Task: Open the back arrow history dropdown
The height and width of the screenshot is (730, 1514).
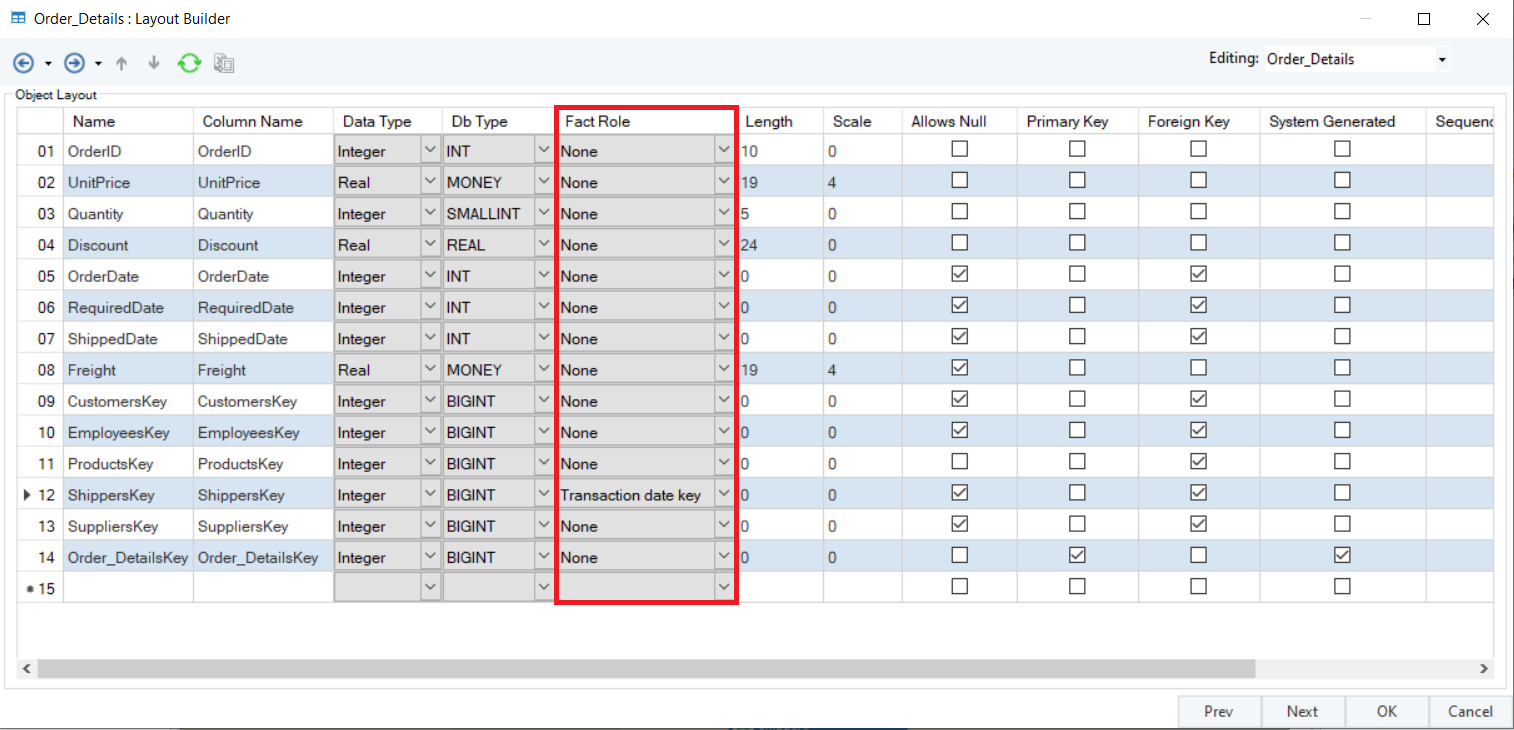Action: [48, 64]
